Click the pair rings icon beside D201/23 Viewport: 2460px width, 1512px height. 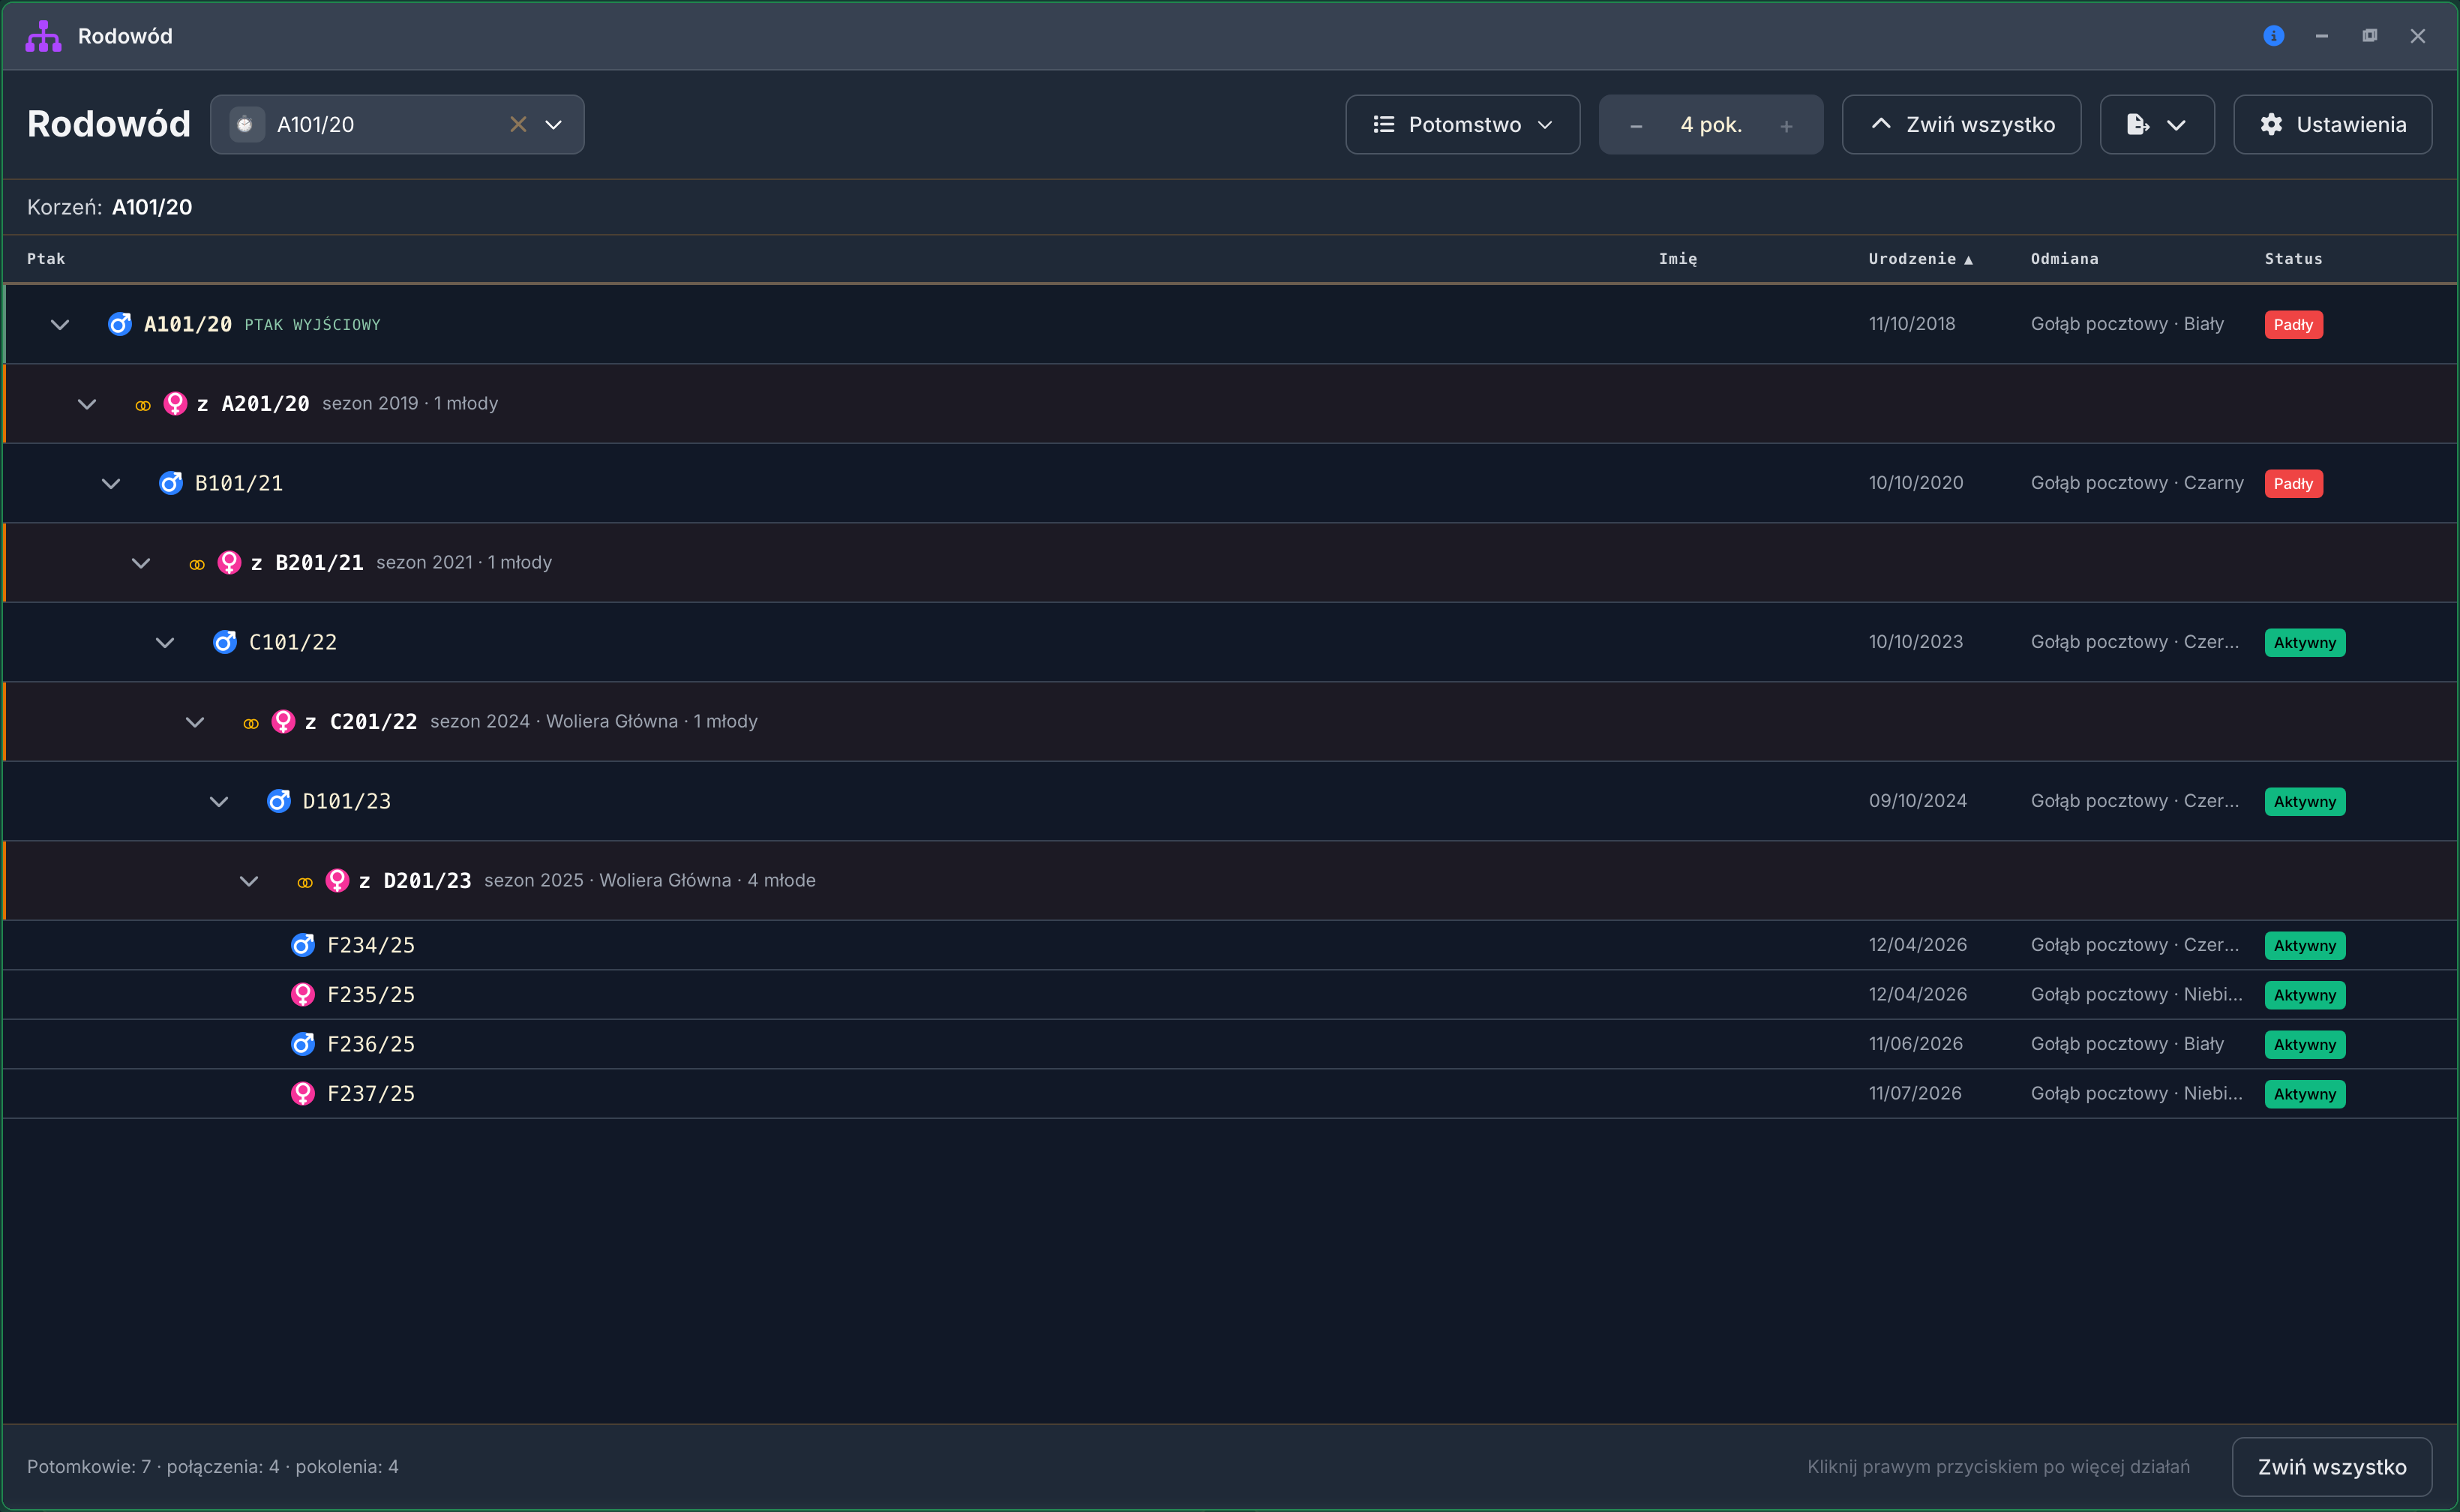click(x=305, y=883)
